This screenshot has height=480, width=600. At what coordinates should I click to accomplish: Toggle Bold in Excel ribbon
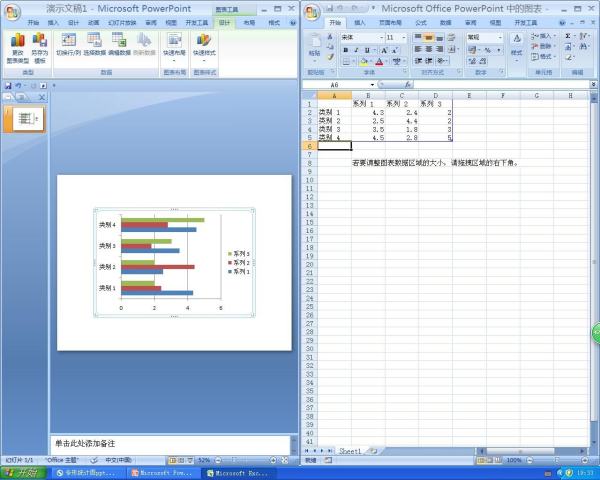tap(346, 50)
